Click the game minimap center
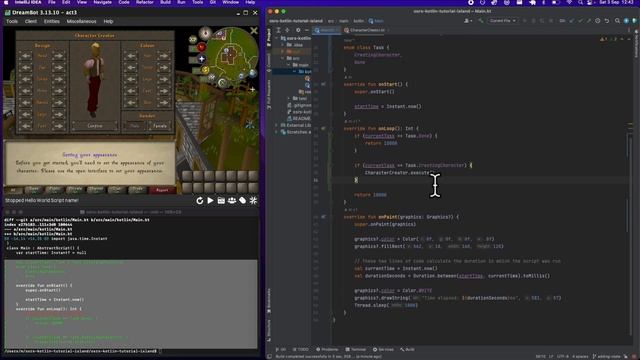640x360 pixels. click(231, 55)
